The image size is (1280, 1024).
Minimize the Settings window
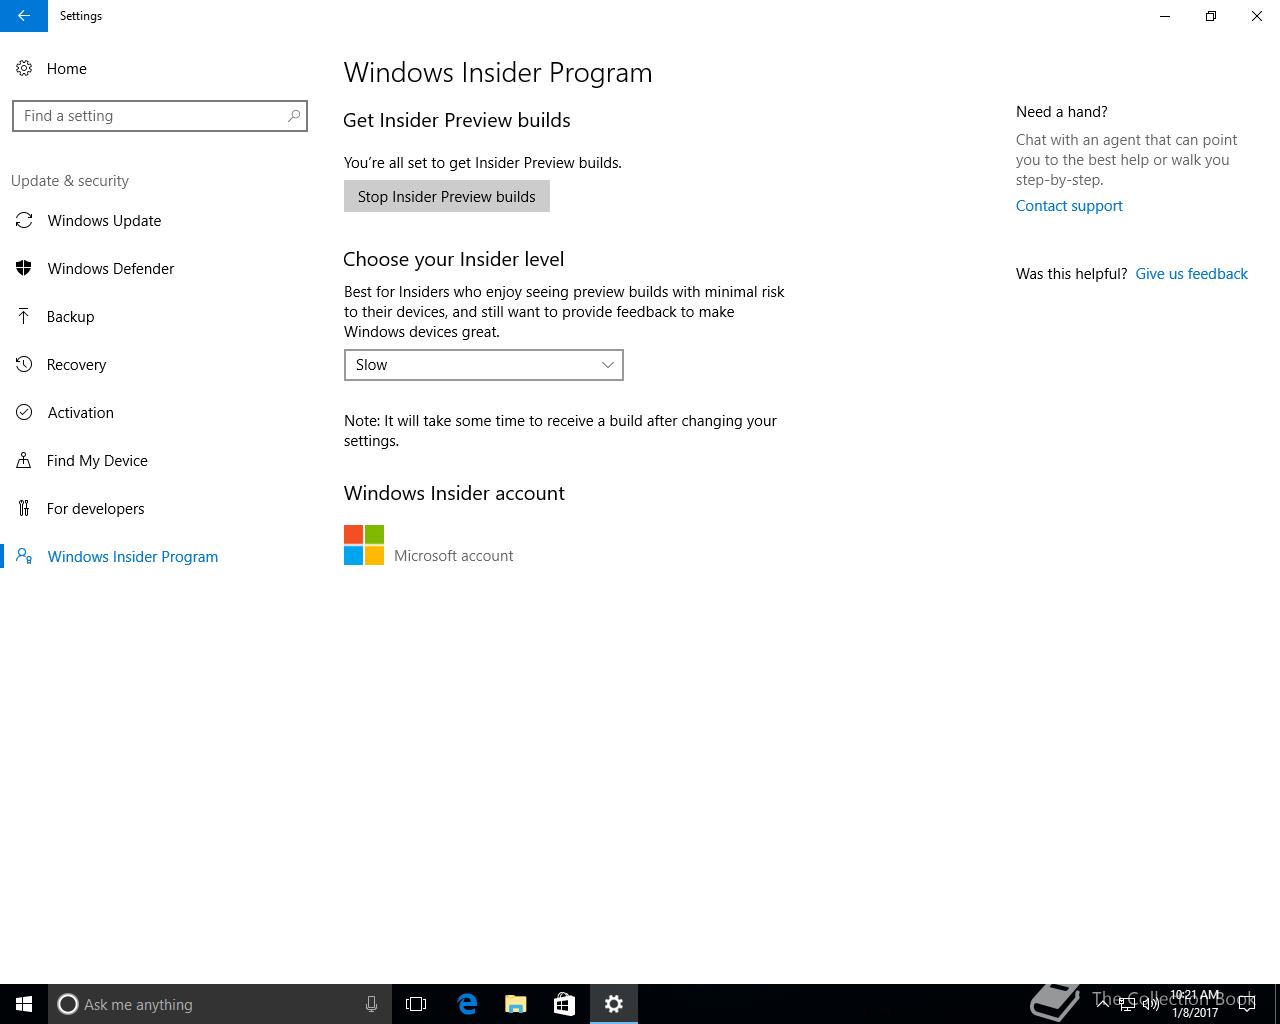click(1165, 16)
